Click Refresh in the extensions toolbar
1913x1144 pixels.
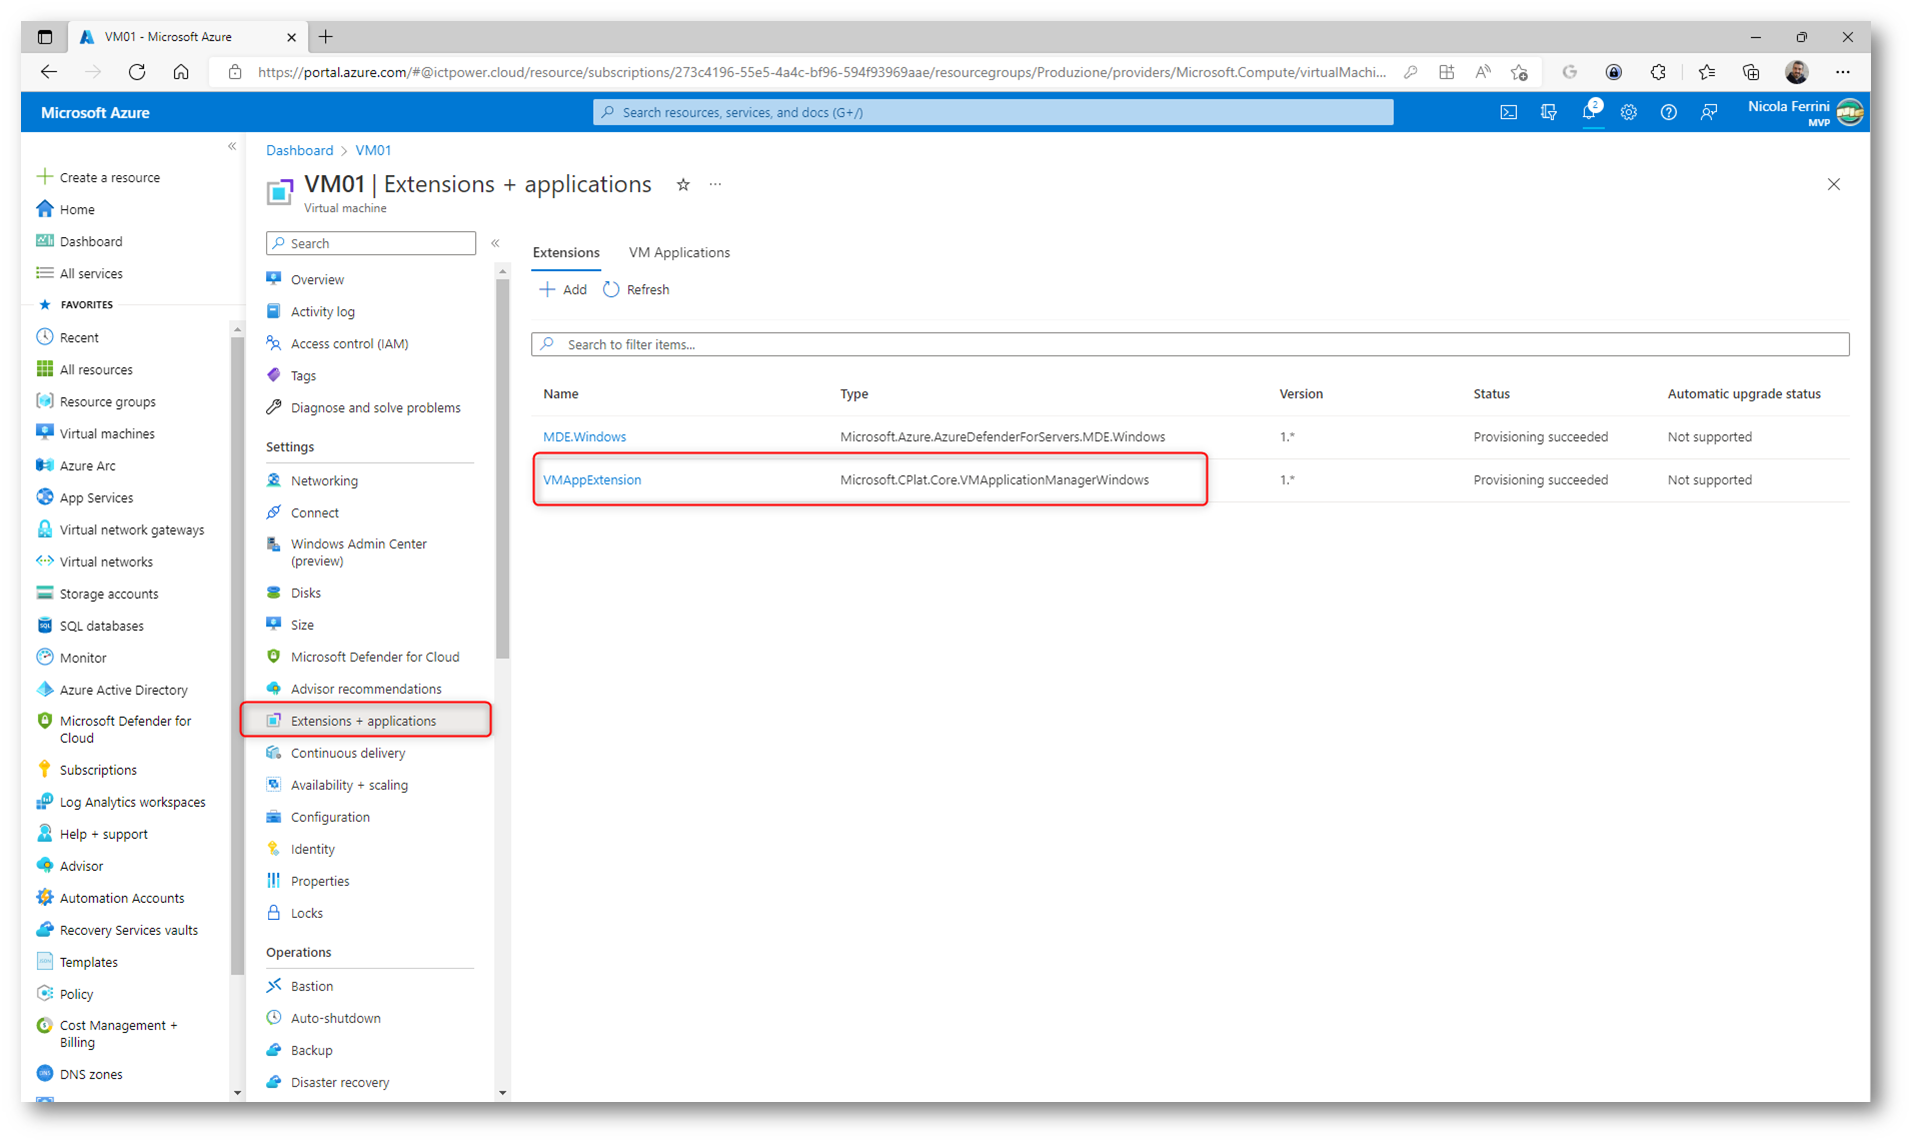coord(636,289)
